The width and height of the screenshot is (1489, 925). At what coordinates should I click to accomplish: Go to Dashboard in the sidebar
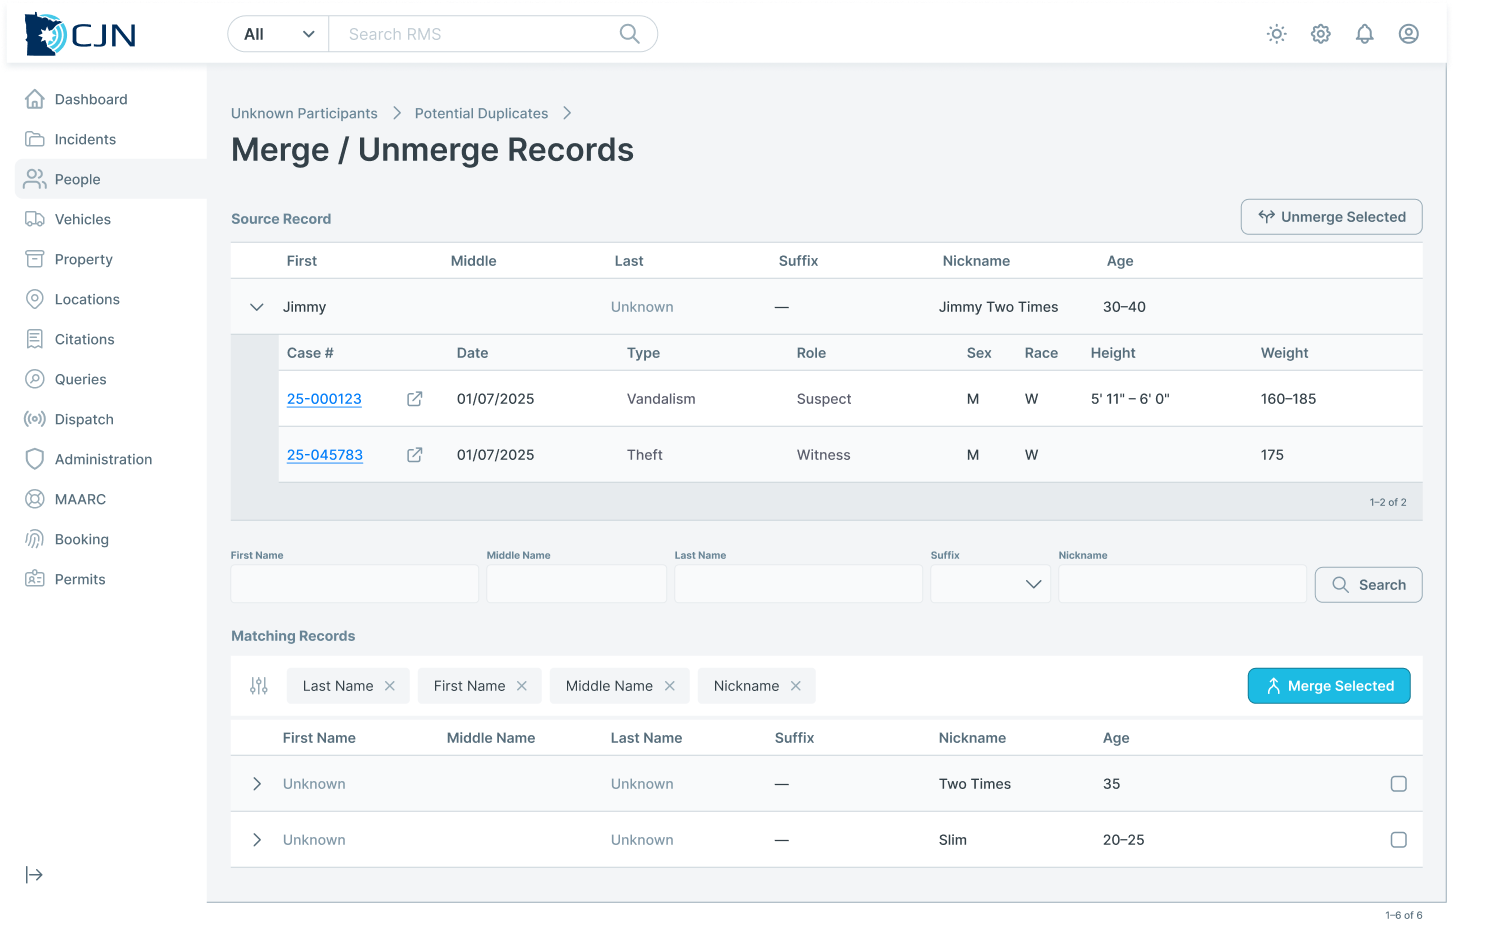click(x=111, y=99)
